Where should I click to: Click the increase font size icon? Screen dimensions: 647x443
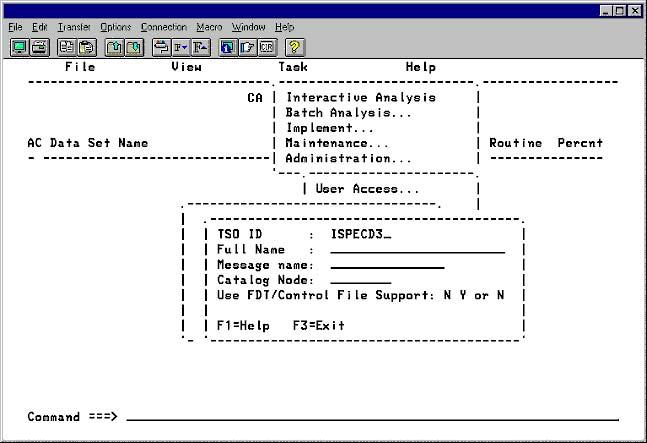pos(201,47)
